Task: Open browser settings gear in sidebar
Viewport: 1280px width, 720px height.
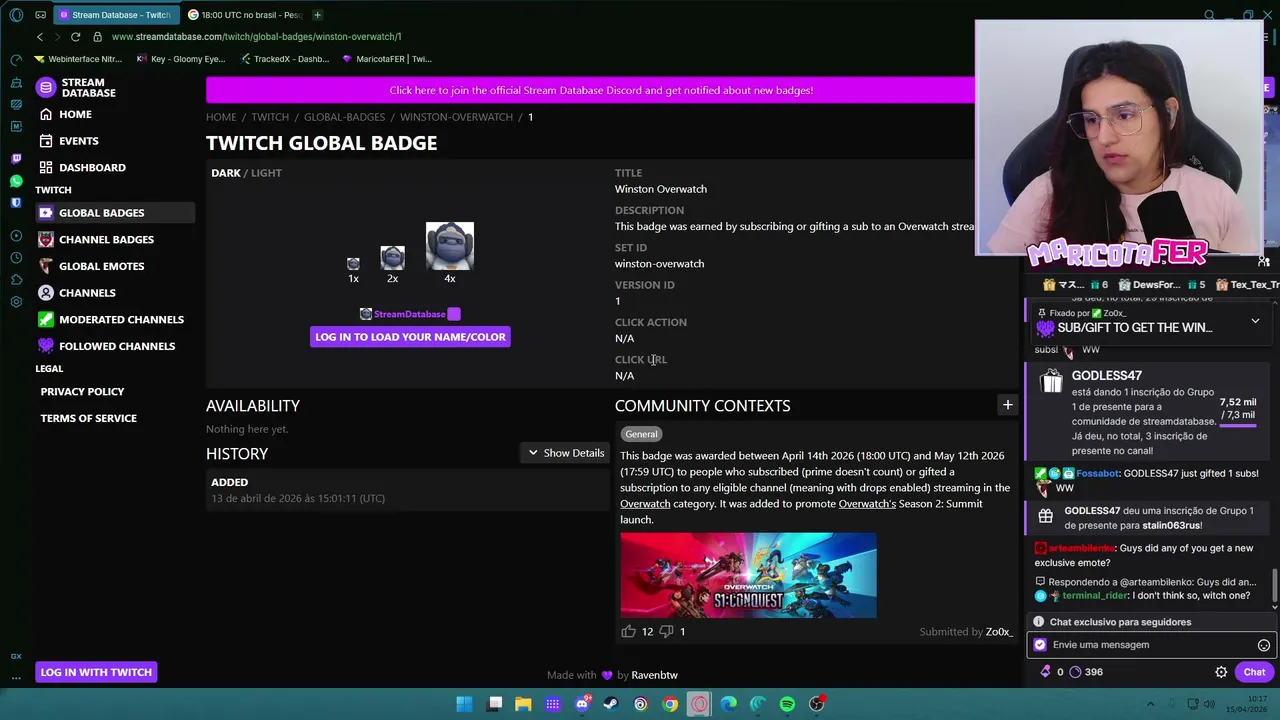Action: [x=16, y=302]
